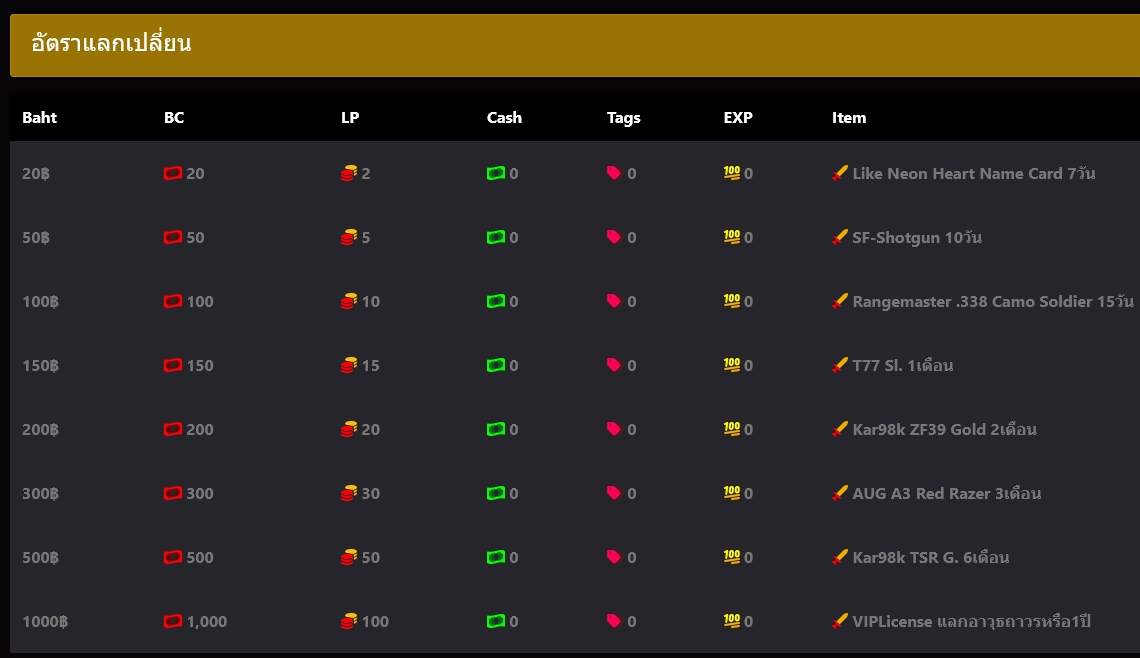Click the EXP column header

[x=738, y=117]
